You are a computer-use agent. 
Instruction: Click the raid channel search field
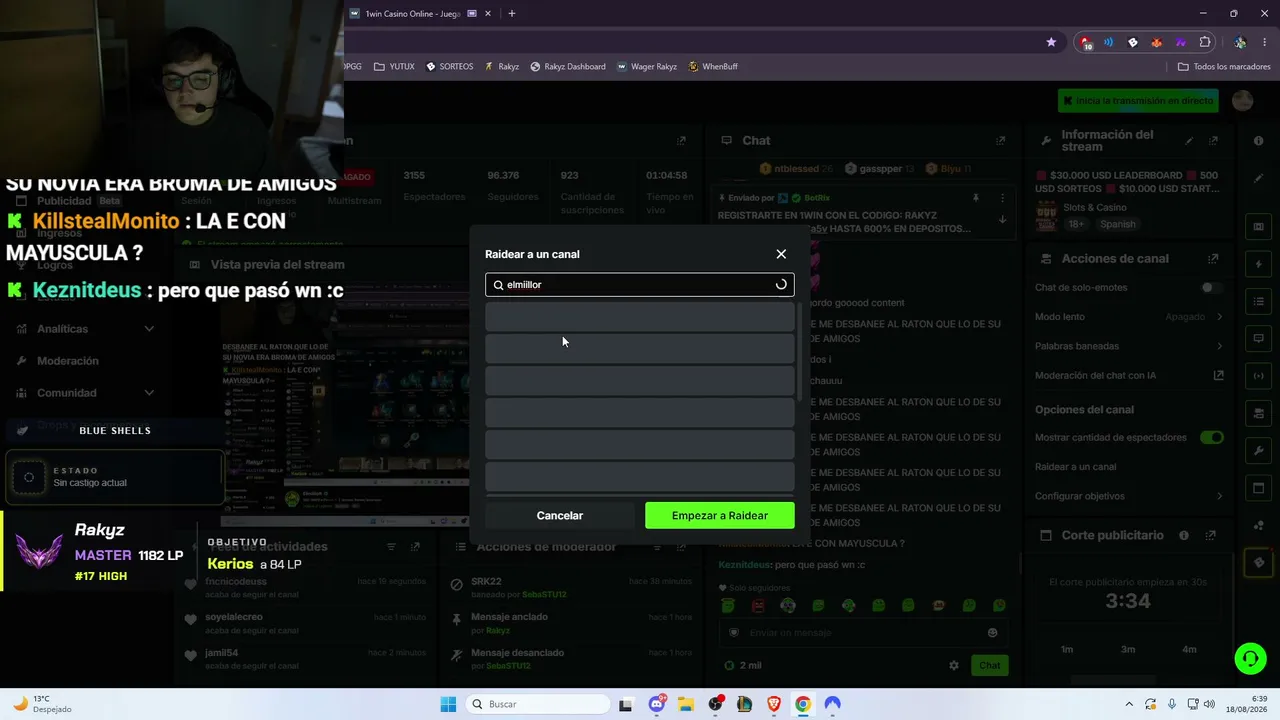click(640, 285)
